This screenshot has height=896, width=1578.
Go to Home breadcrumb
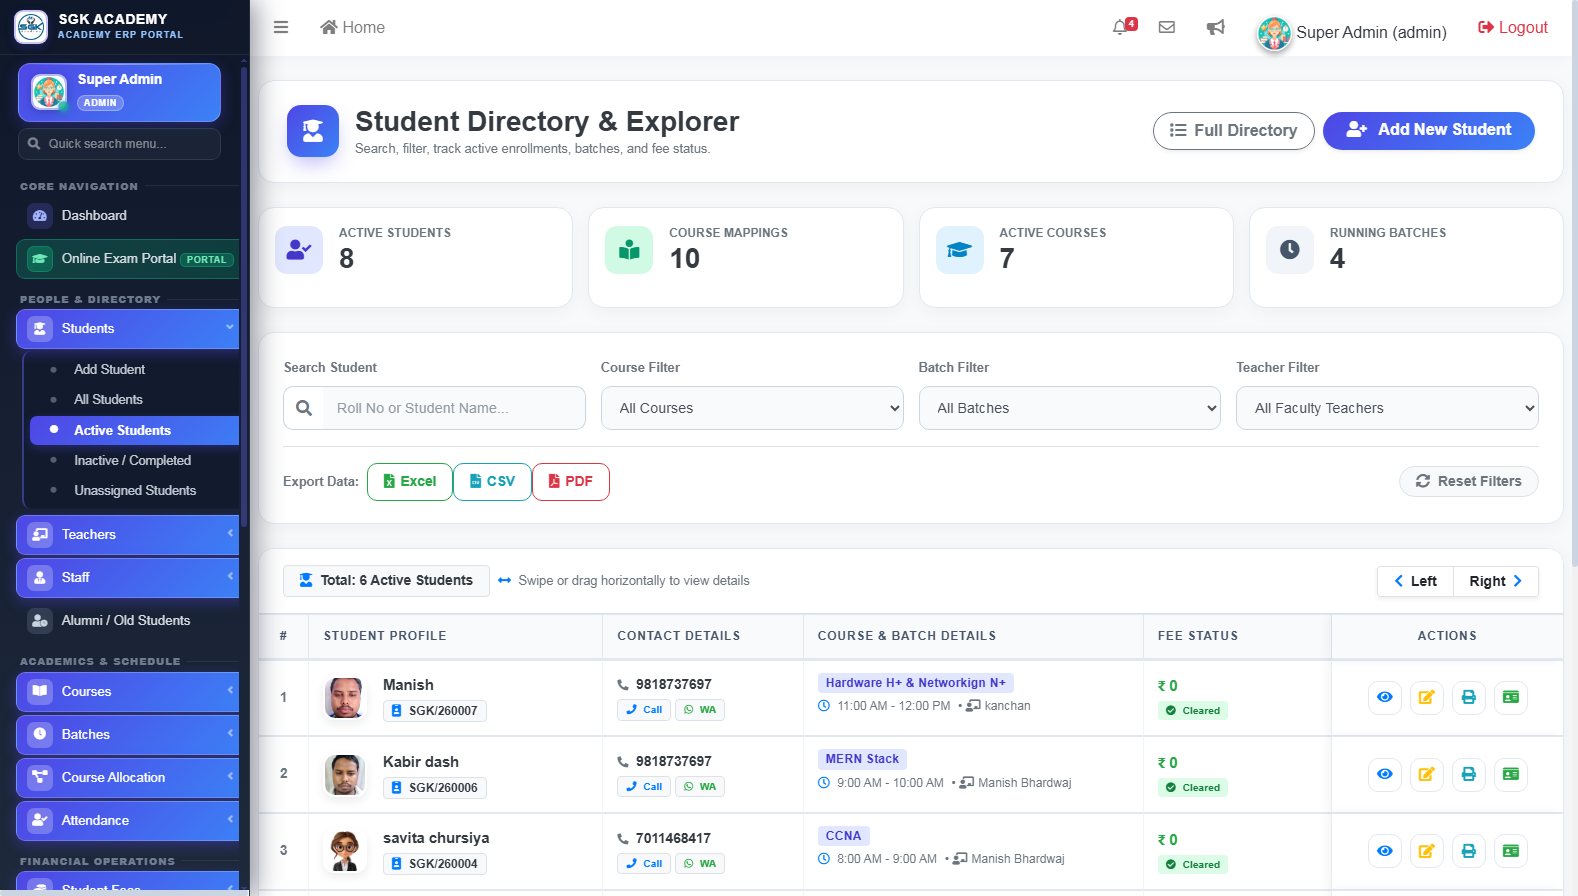[352, 27]
